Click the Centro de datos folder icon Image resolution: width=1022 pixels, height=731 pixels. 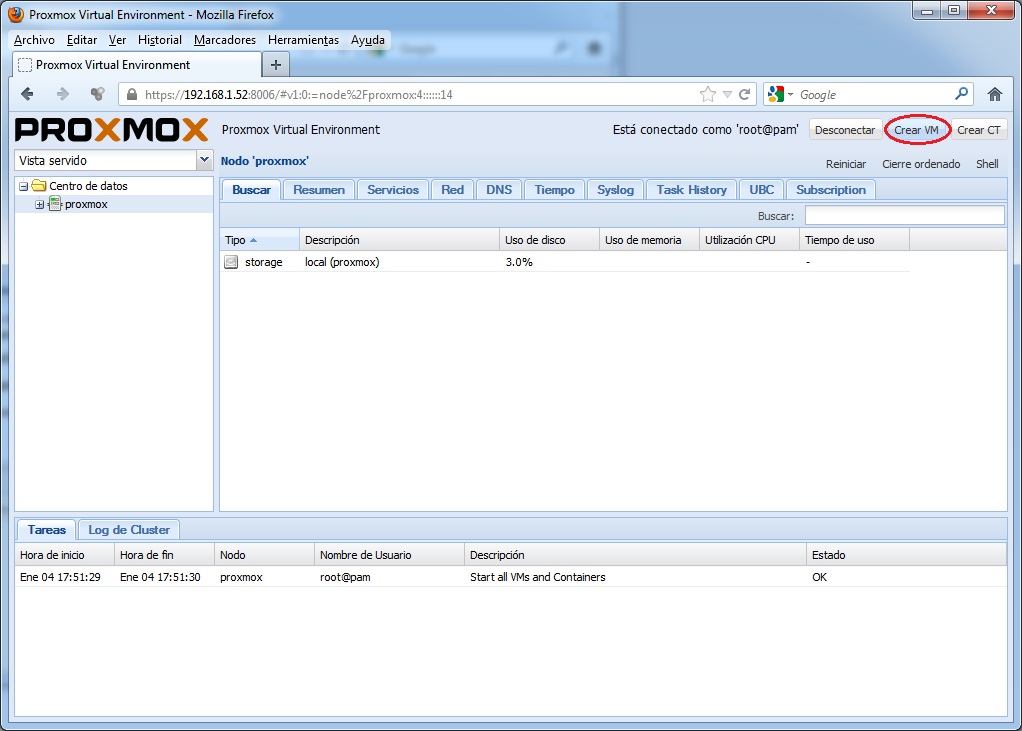pyautogui.click(x=39, y=186)
